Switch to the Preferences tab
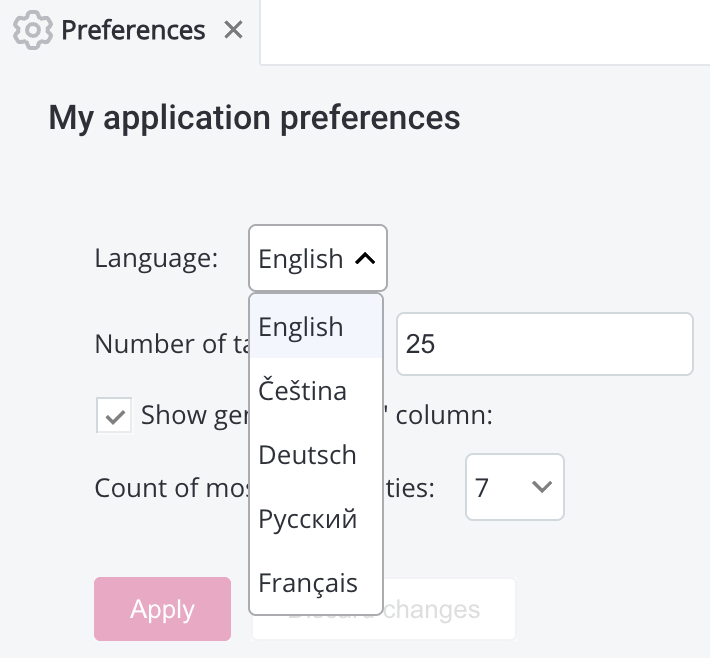 pos(132,31)
